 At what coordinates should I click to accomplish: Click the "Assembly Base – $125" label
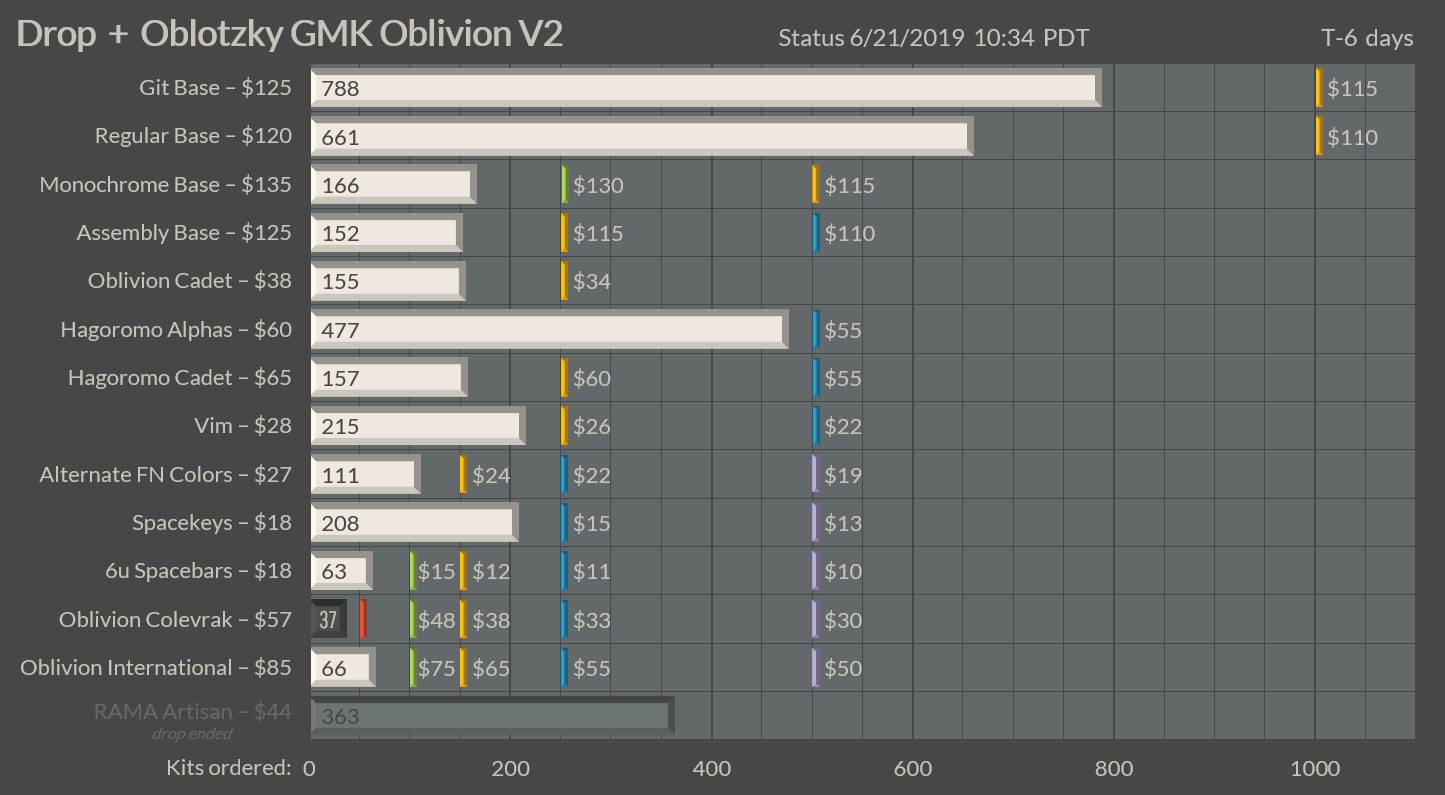pyautogui.click(x=184, y=233)
